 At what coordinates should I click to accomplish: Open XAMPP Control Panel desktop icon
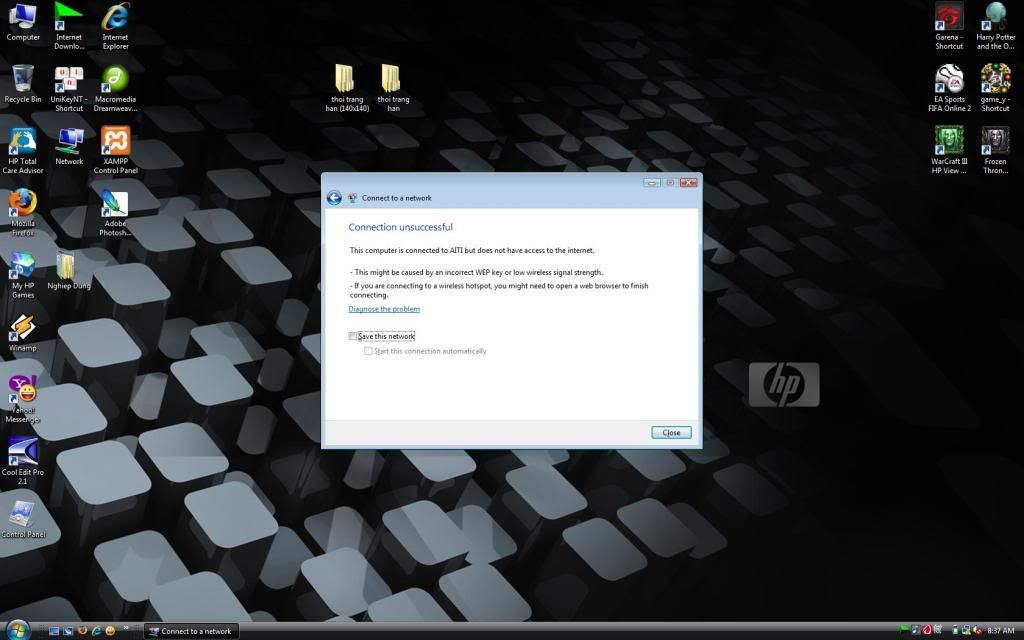115,142
